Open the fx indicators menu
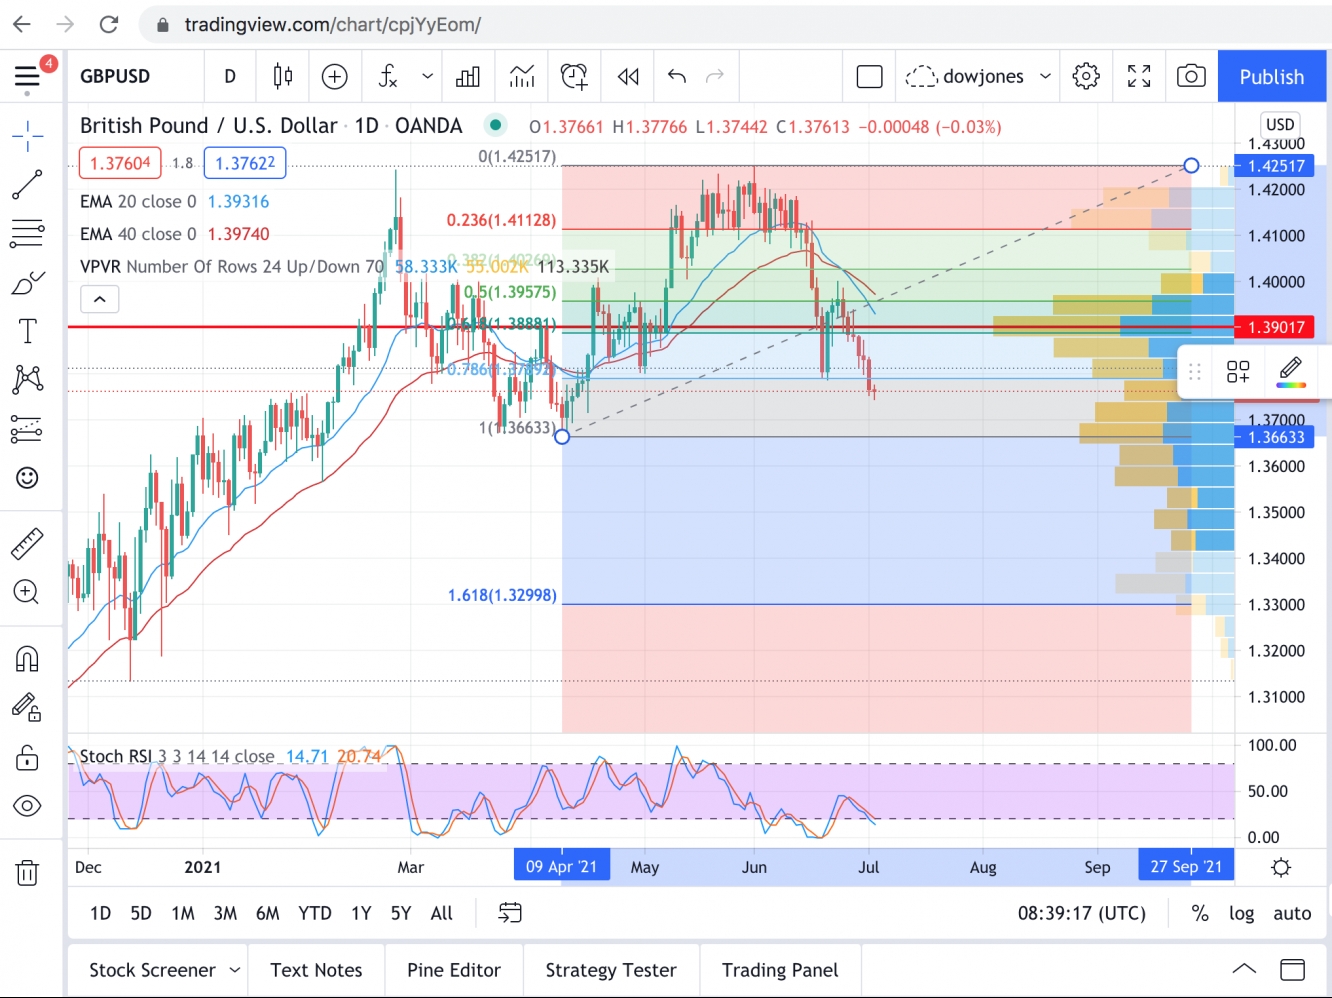This screenshot has height=998, width=1332. click(x=388, y=76)
